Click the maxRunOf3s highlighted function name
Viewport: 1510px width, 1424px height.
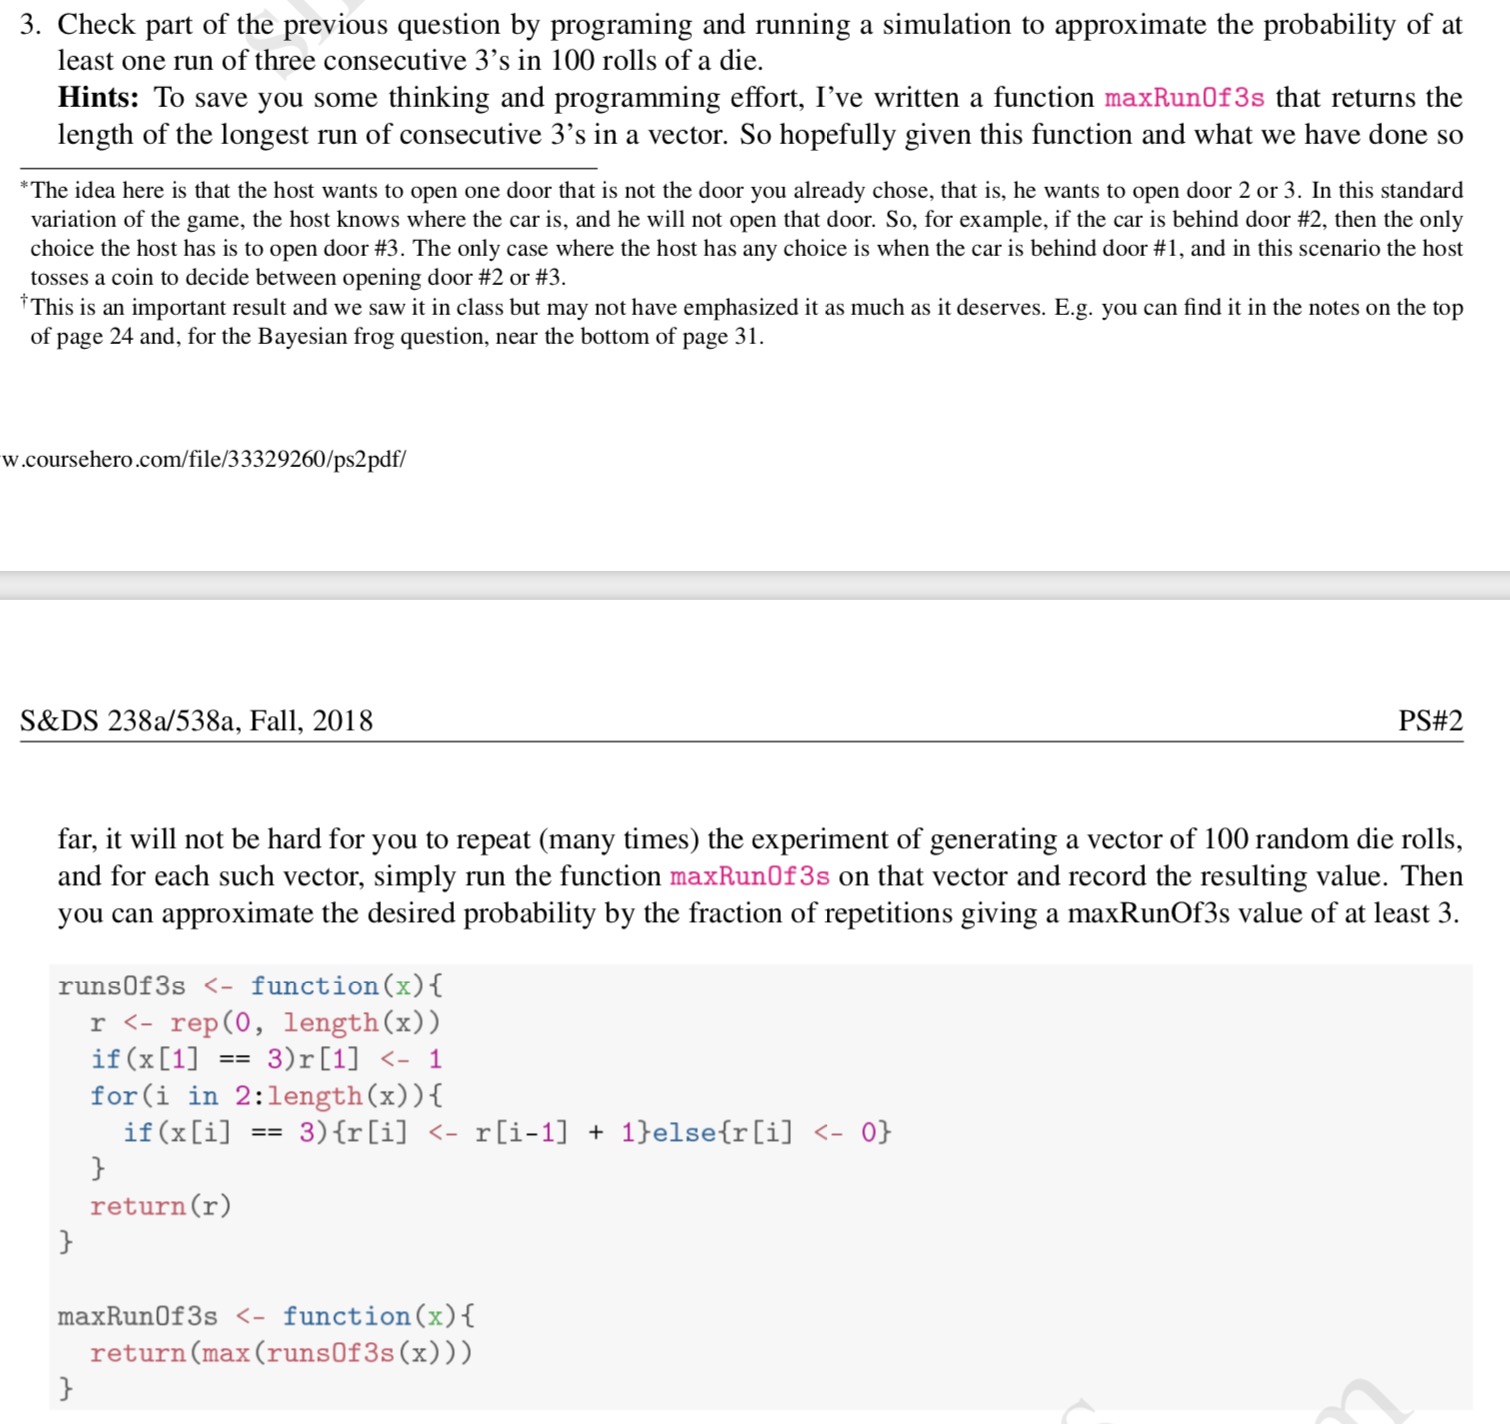pos(1183,97)
